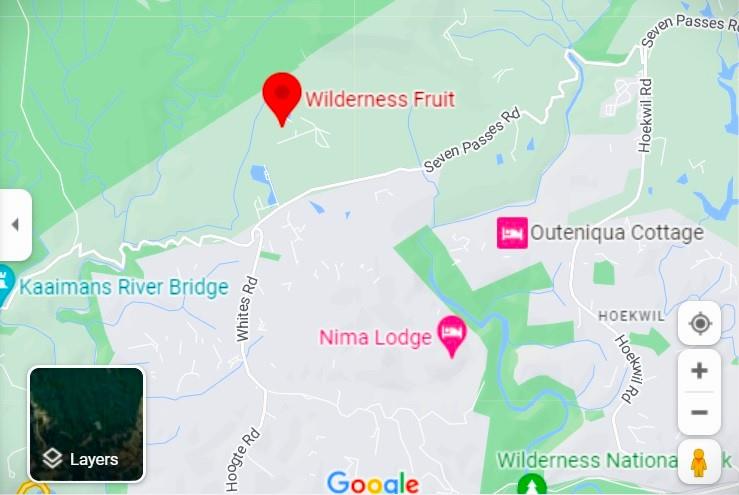Click the HOEKWIL area name

pyautogui.click(x=631, y=316)
